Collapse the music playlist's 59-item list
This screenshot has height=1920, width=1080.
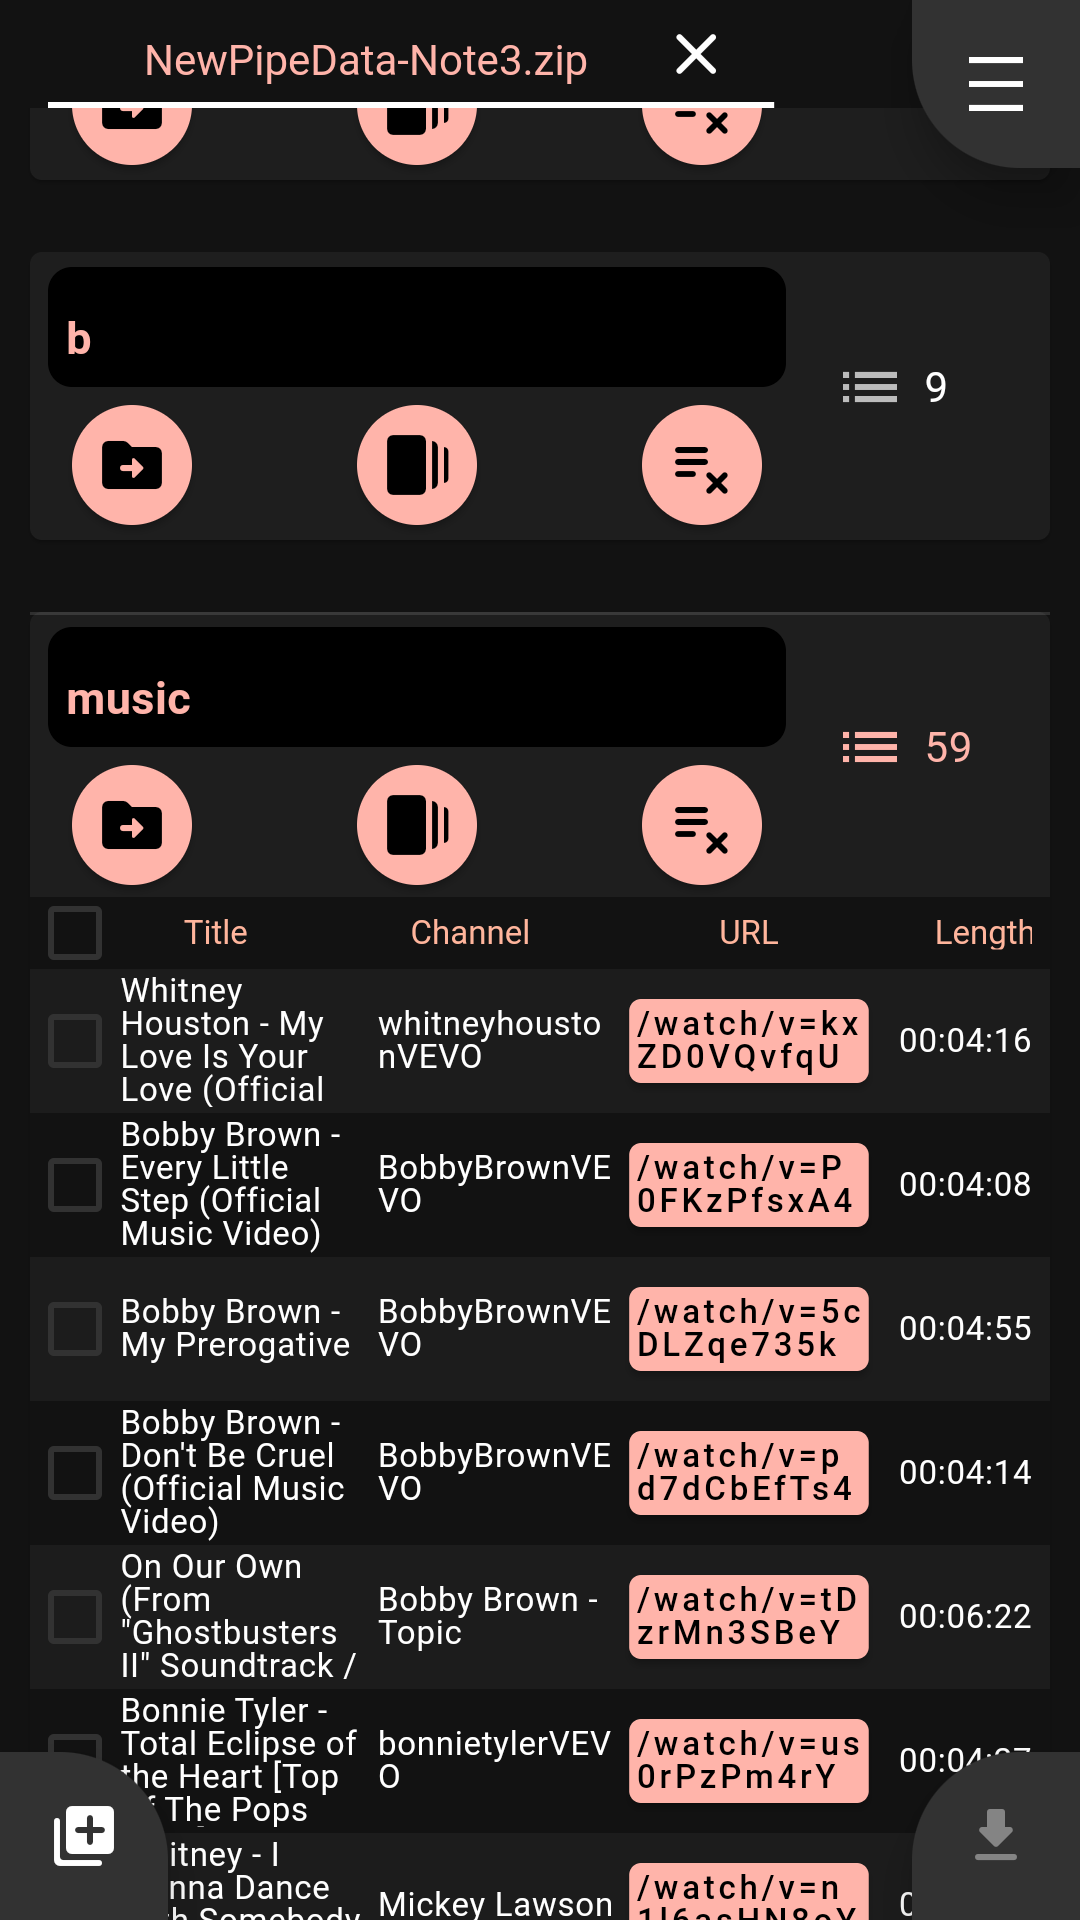905,747
